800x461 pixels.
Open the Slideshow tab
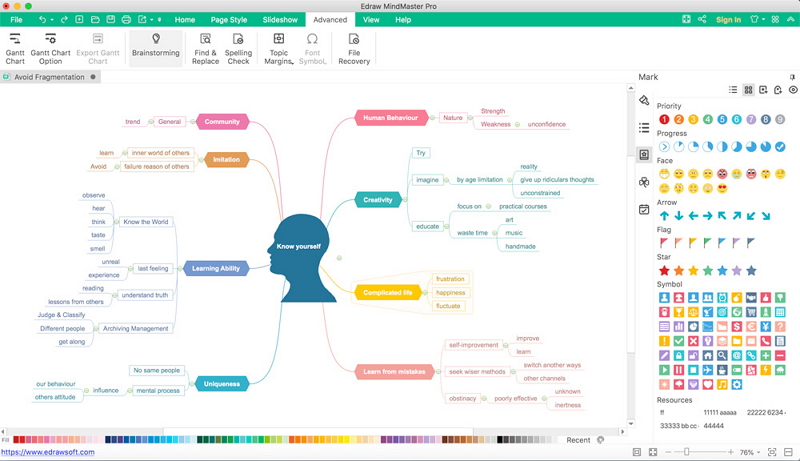pyautogui.click(x=279, y=19)
